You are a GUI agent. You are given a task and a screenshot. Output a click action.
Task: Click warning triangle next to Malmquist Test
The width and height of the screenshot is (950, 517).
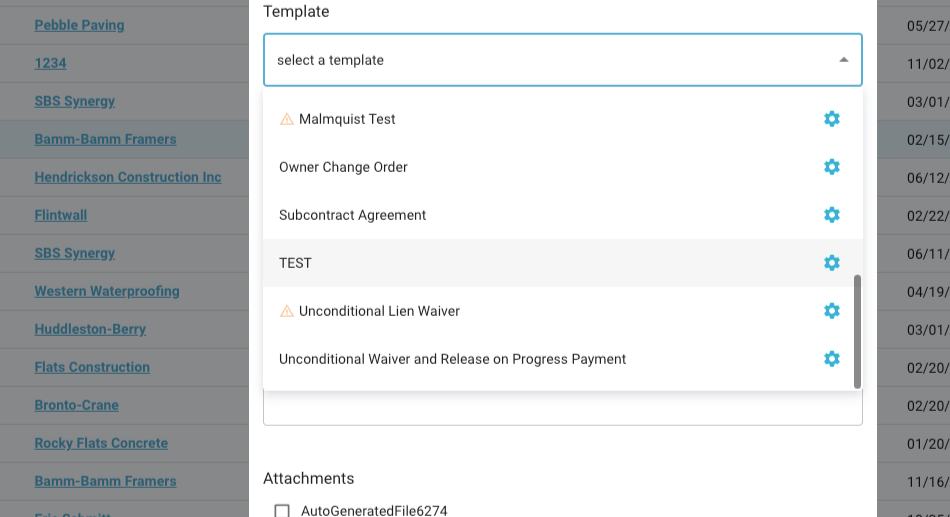click(x=287, y=119)
